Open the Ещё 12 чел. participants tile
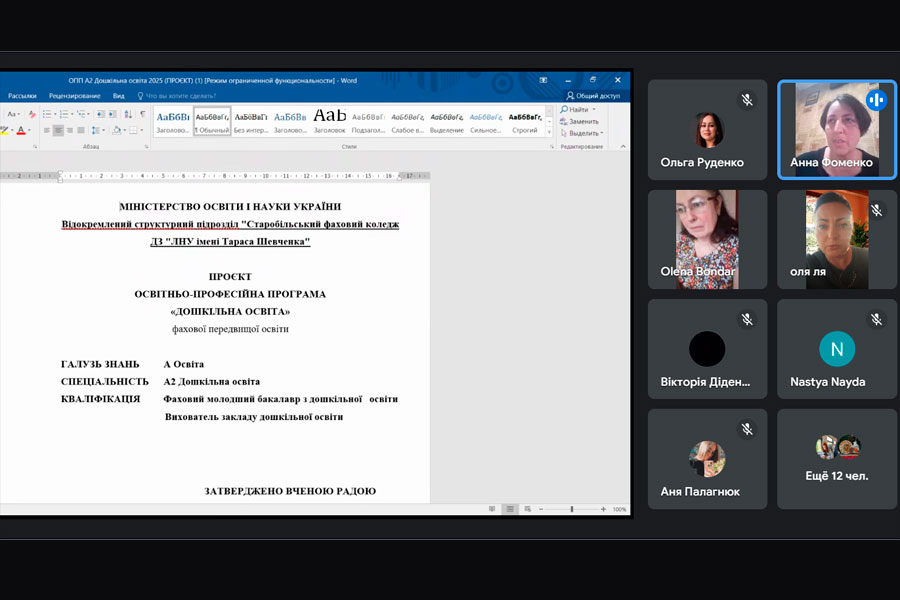900x600 pixels. pos(837,458)
